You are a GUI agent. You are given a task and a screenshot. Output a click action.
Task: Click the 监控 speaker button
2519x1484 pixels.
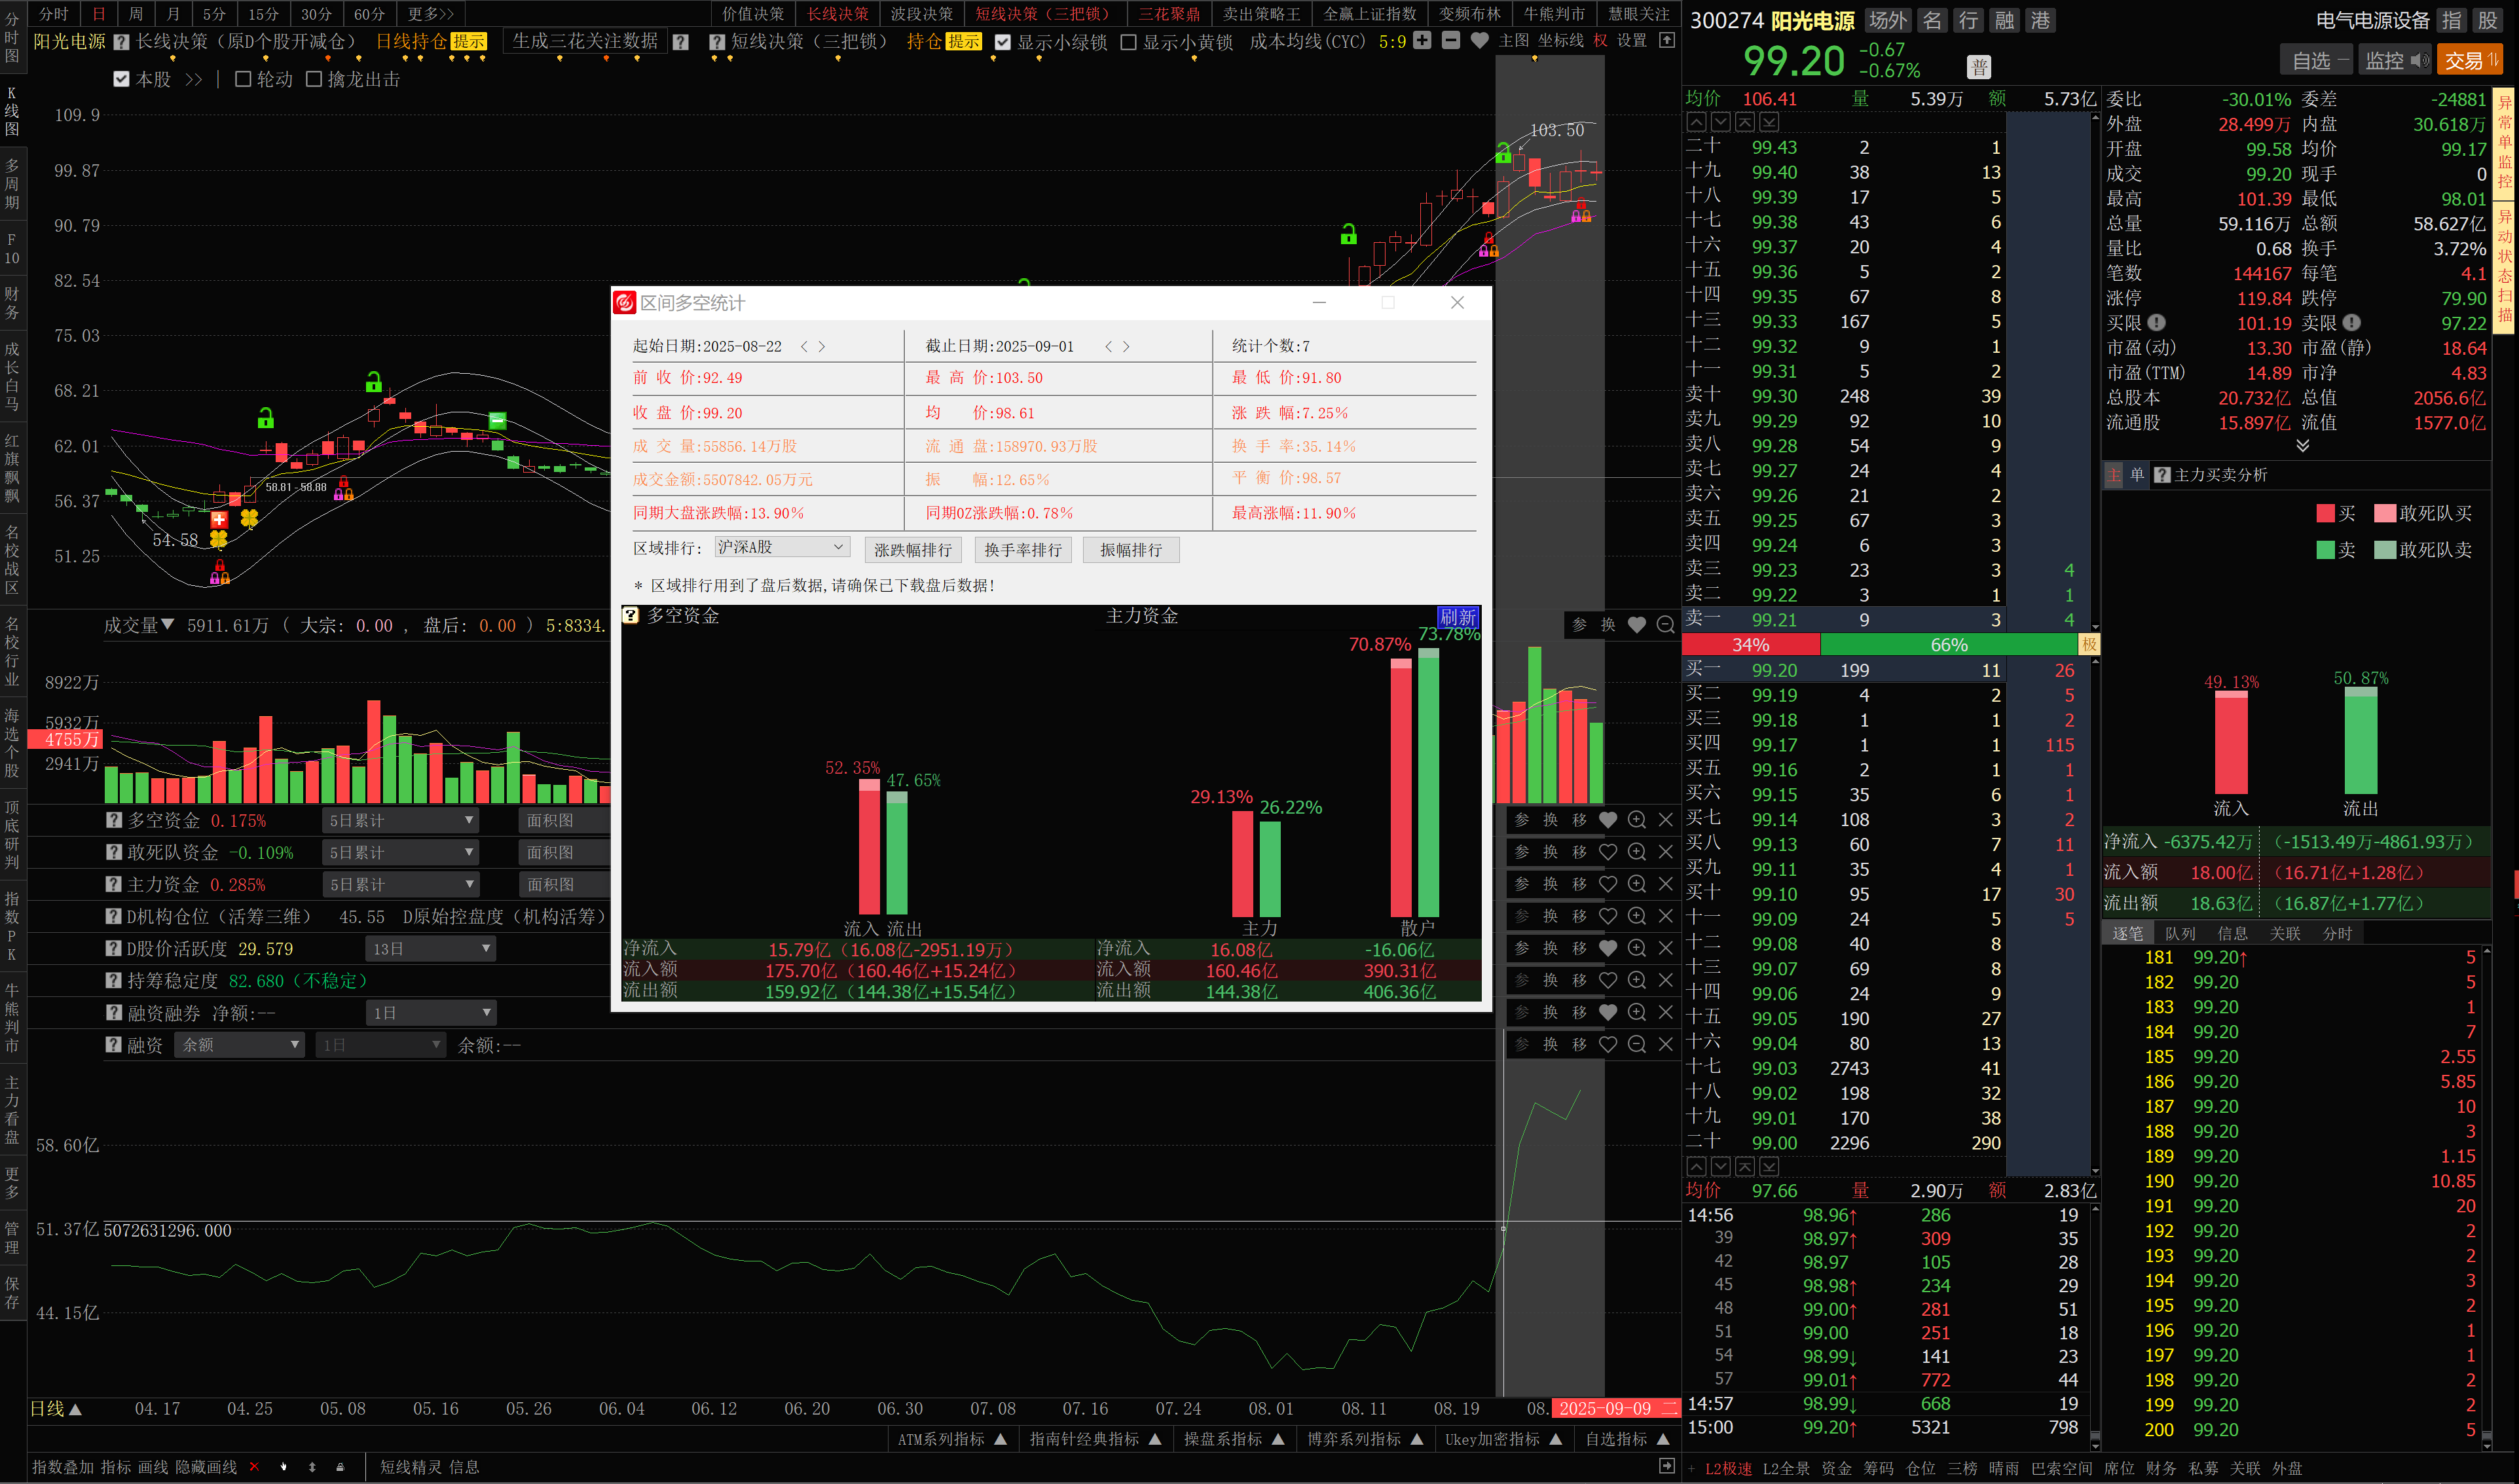tap(2396, 61)
